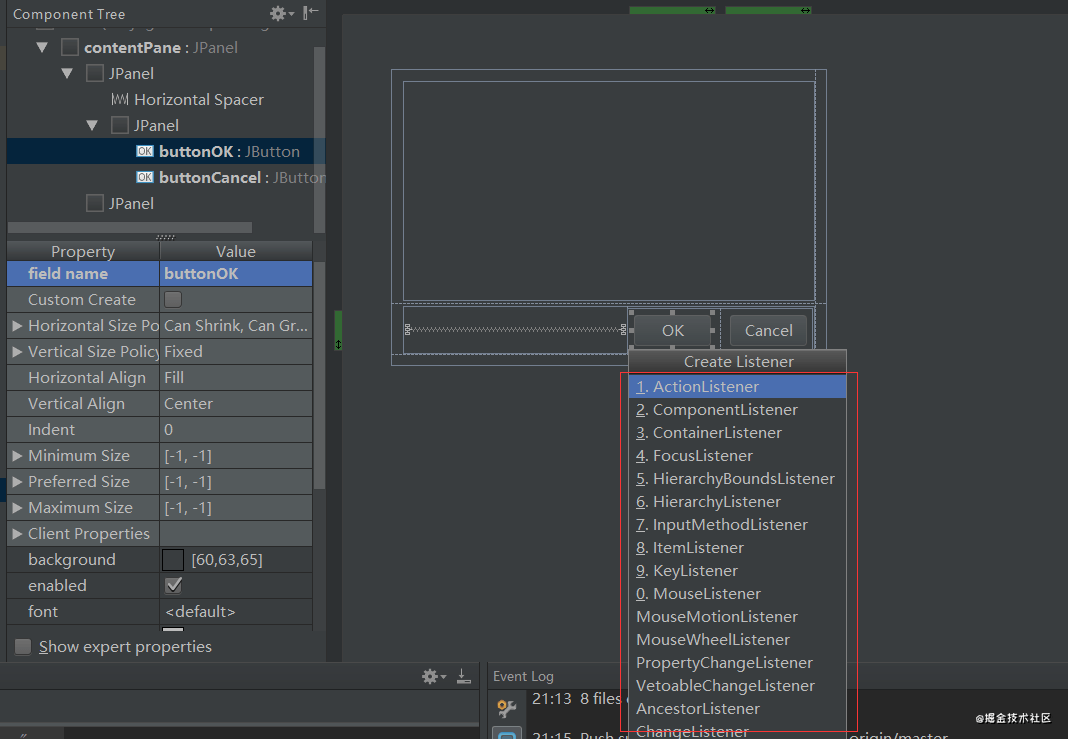Choose HierarchyListener from the popup
This screenshot has height=739, width=1068.
[x=737, y=502]
